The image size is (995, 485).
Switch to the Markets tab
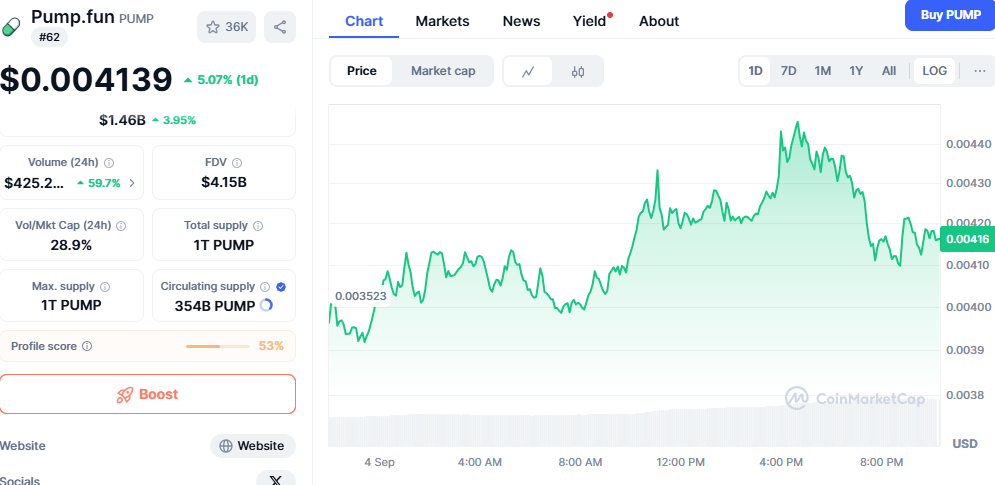click(x=442, y=21)
